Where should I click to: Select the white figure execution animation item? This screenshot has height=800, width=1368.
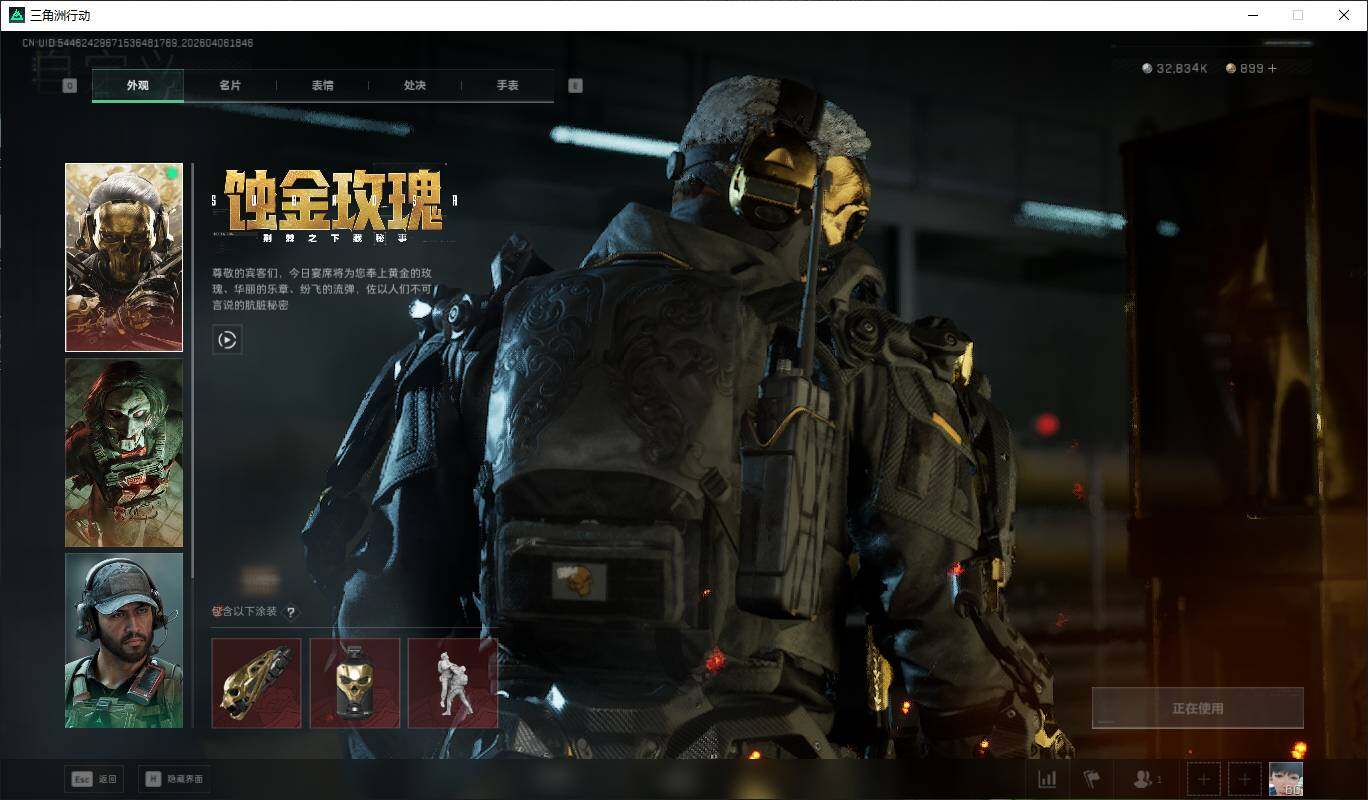pyautogui.click(x=453, y=683)
